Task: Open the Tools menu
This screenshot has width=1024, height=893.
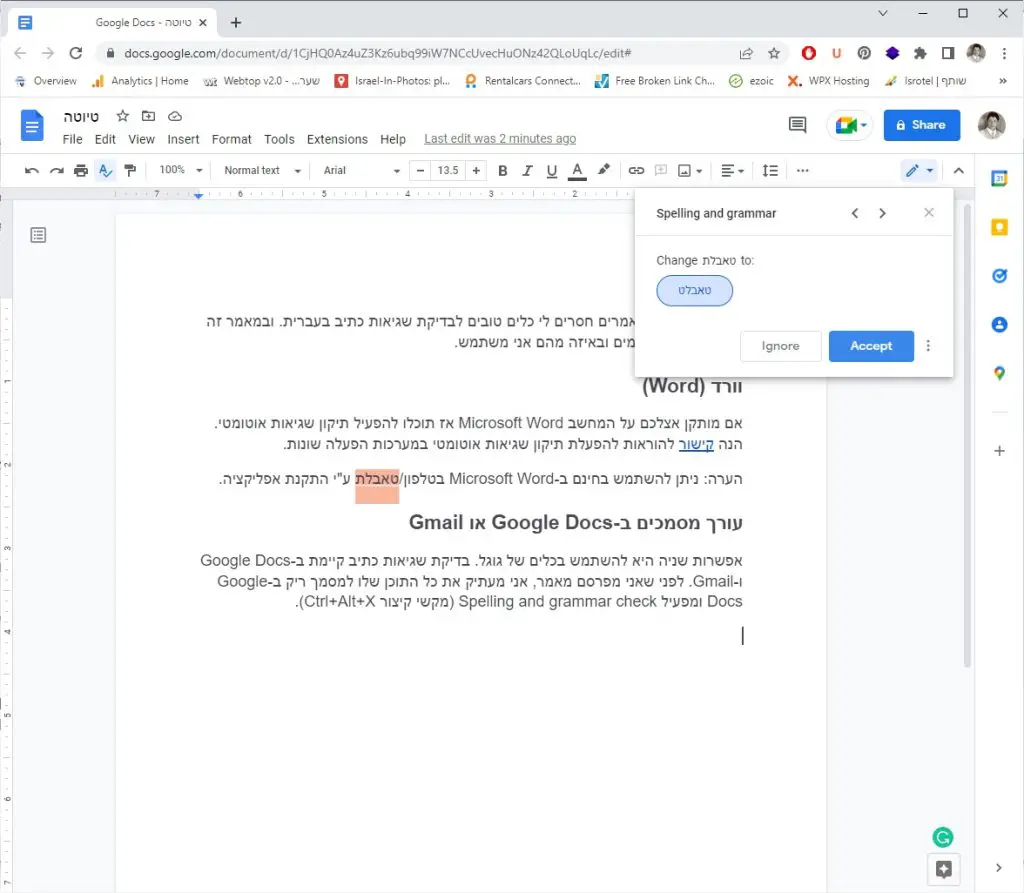Action: click(279, 139)
